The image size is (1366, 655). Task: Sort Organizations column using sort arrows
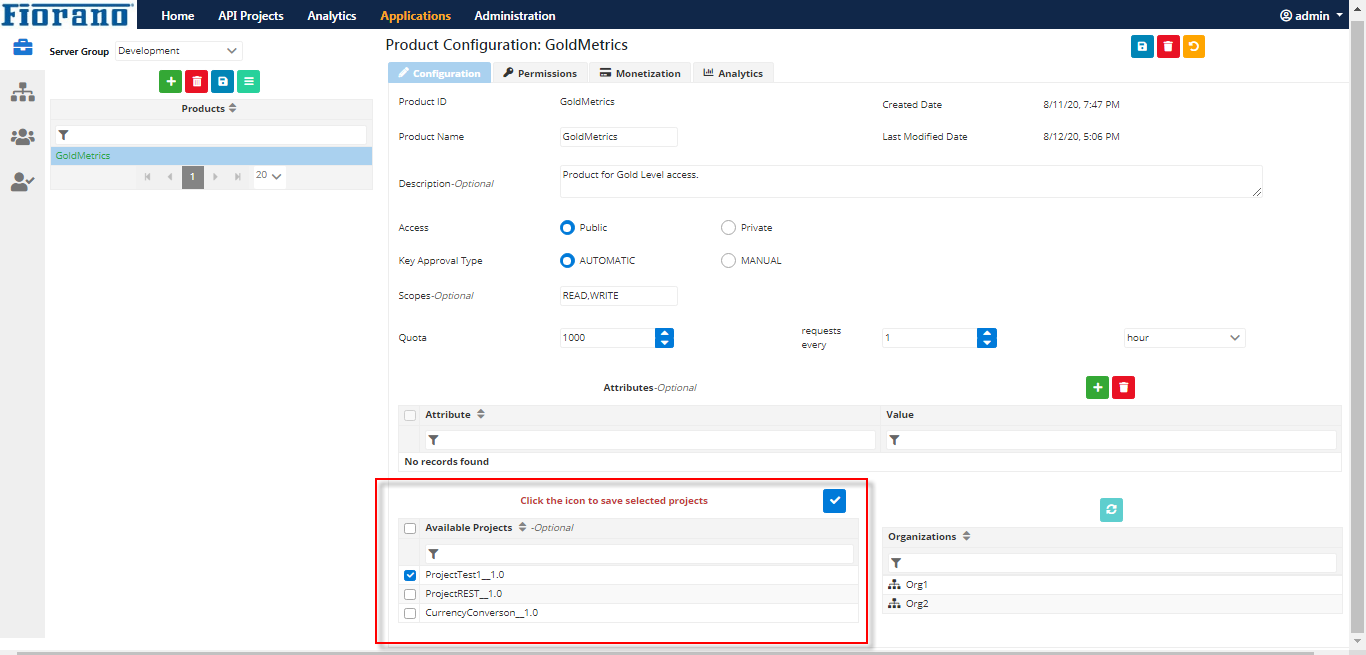[x=966, y=536]
